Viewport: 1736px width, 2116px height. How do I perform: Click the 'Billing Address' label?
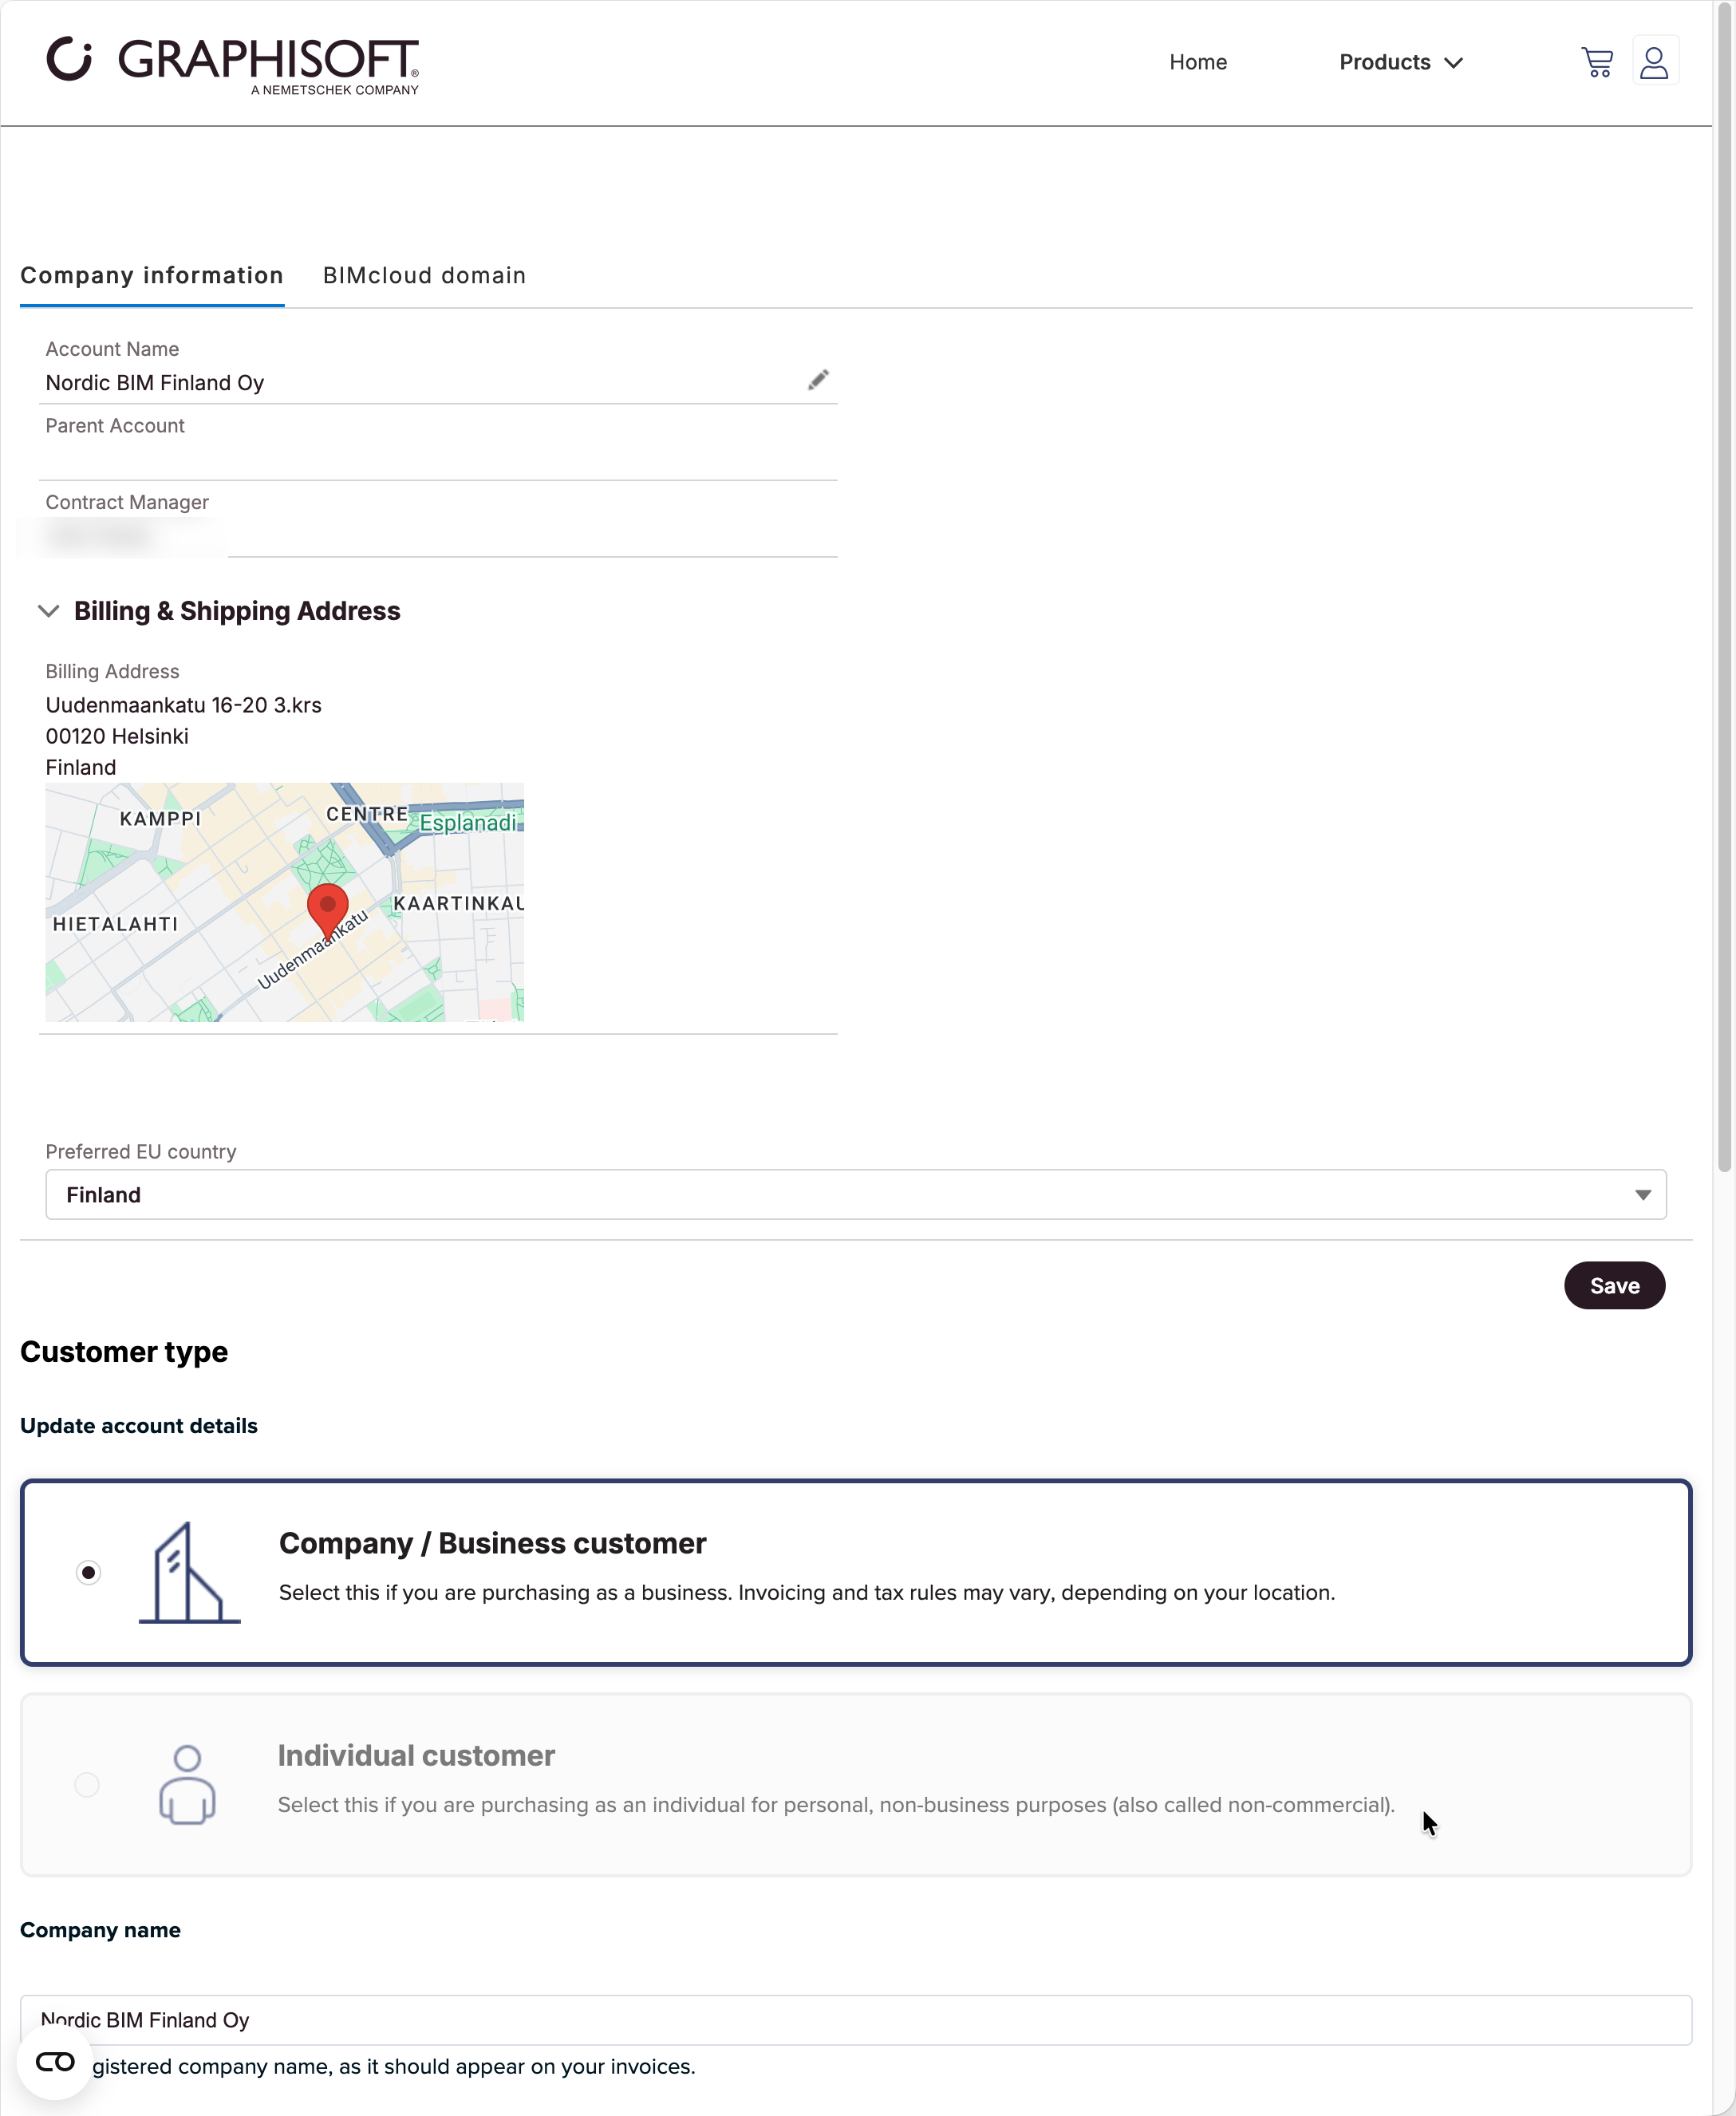click(x=112, y=672)
